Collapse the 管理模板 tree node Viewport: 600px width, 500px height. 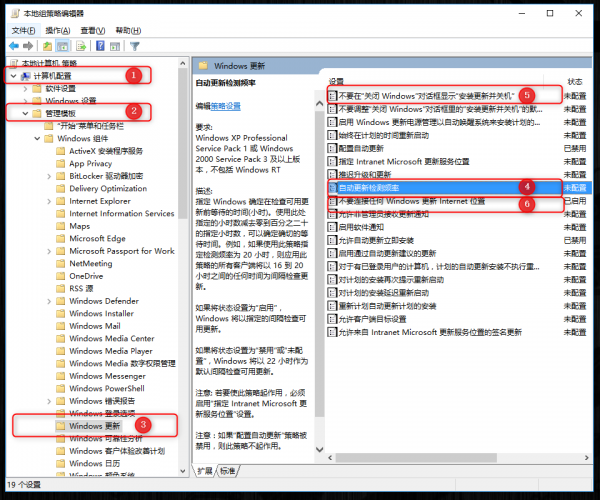pos(24,113)
